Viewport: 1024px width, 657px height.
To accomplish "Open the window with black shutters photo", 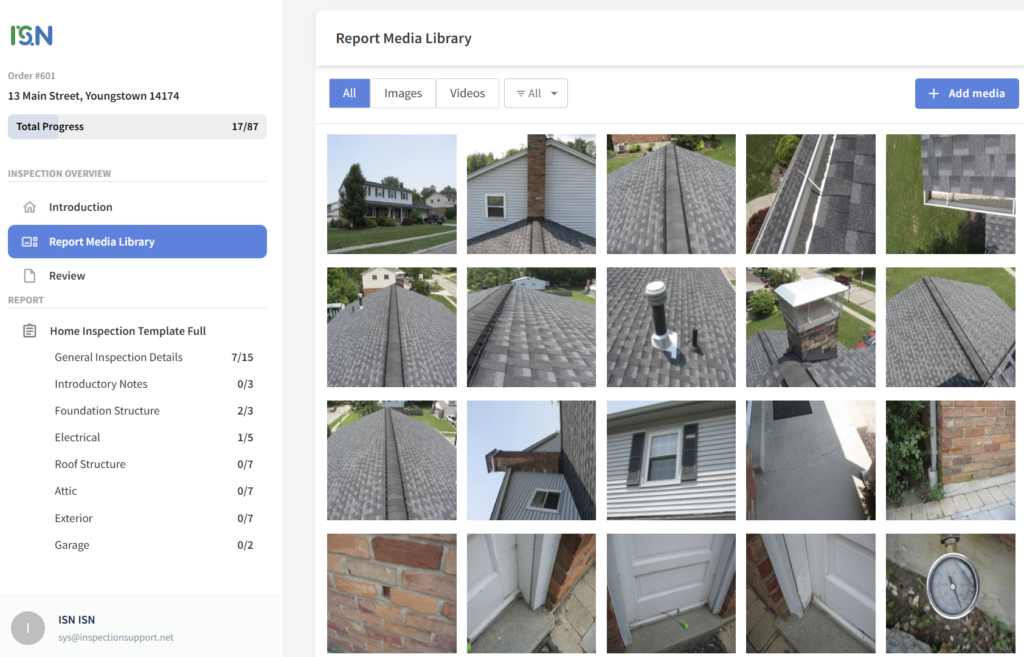I will coord(671,460).
